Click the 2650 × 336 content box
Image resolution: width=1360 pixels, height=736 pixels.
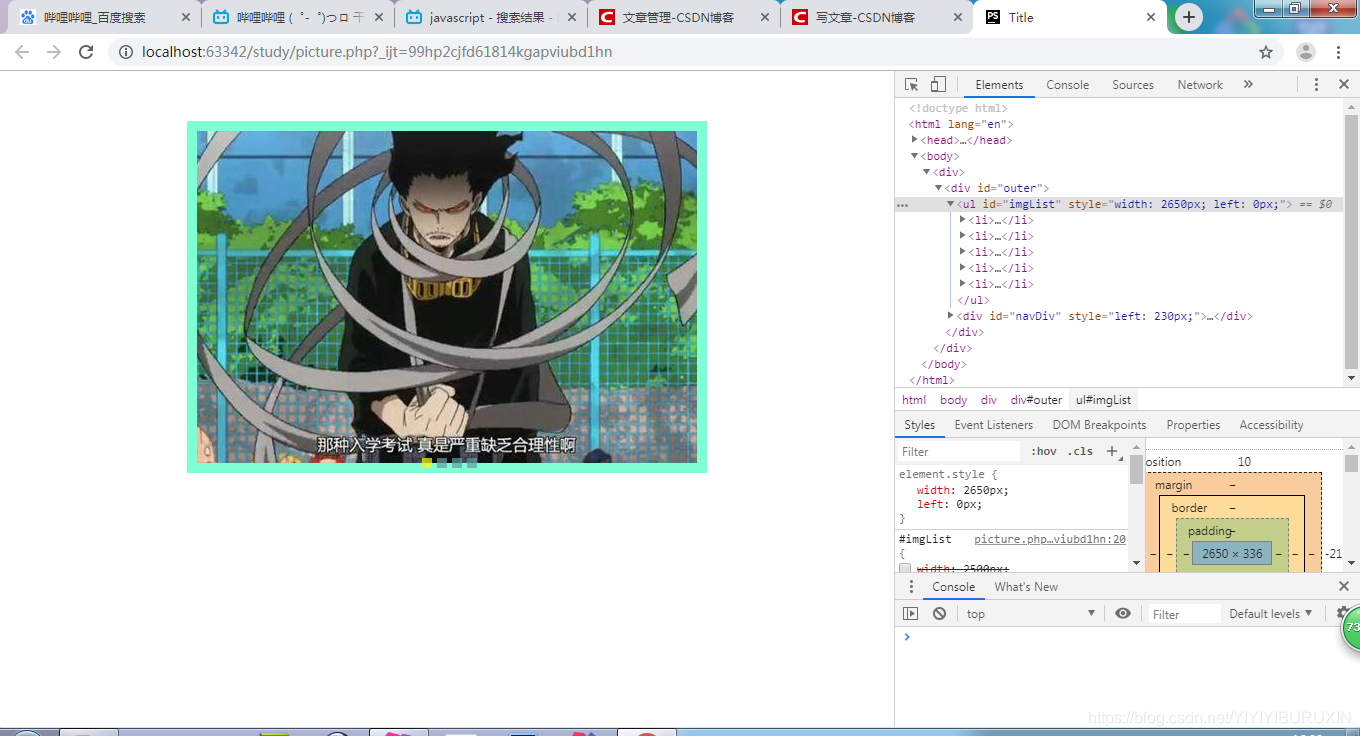tap(1232, 554)
